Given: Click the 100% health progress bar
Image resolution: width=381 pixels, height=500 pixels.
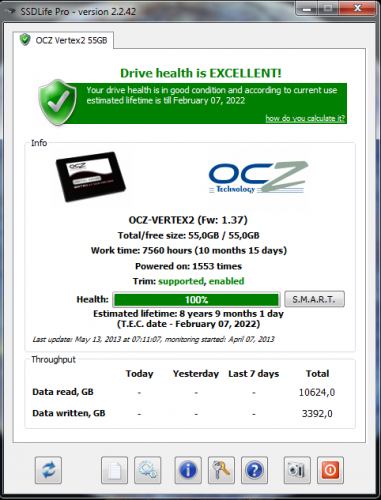Looking at the screenshot, I should tap(196, 299).
